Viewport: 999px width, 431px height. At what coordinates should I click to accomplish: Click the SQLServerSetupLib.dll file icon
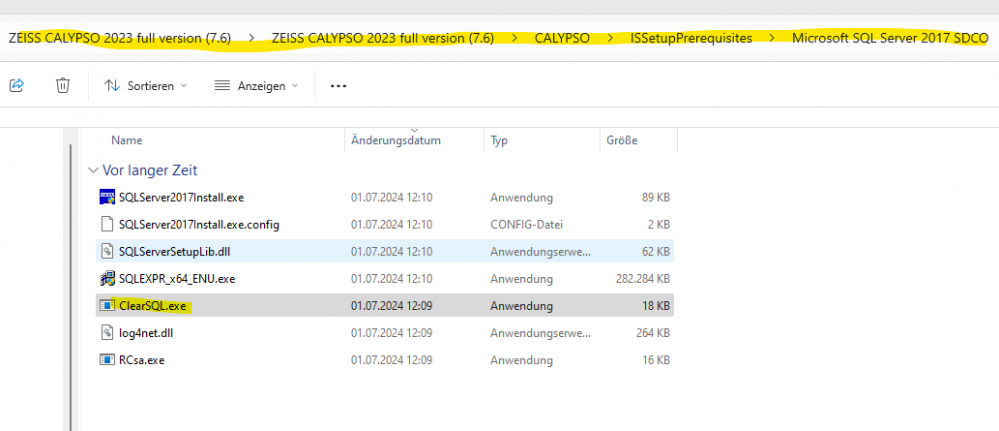107,251
